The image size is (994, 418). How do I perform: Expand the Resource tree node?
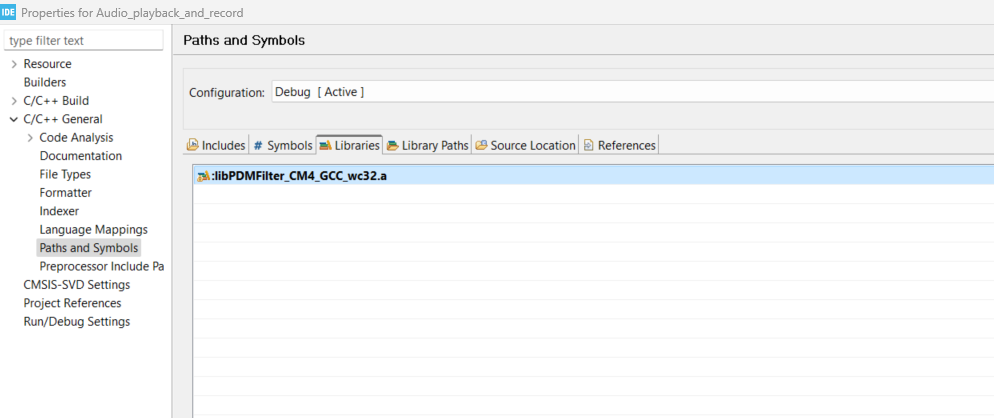tap(14, 64)
